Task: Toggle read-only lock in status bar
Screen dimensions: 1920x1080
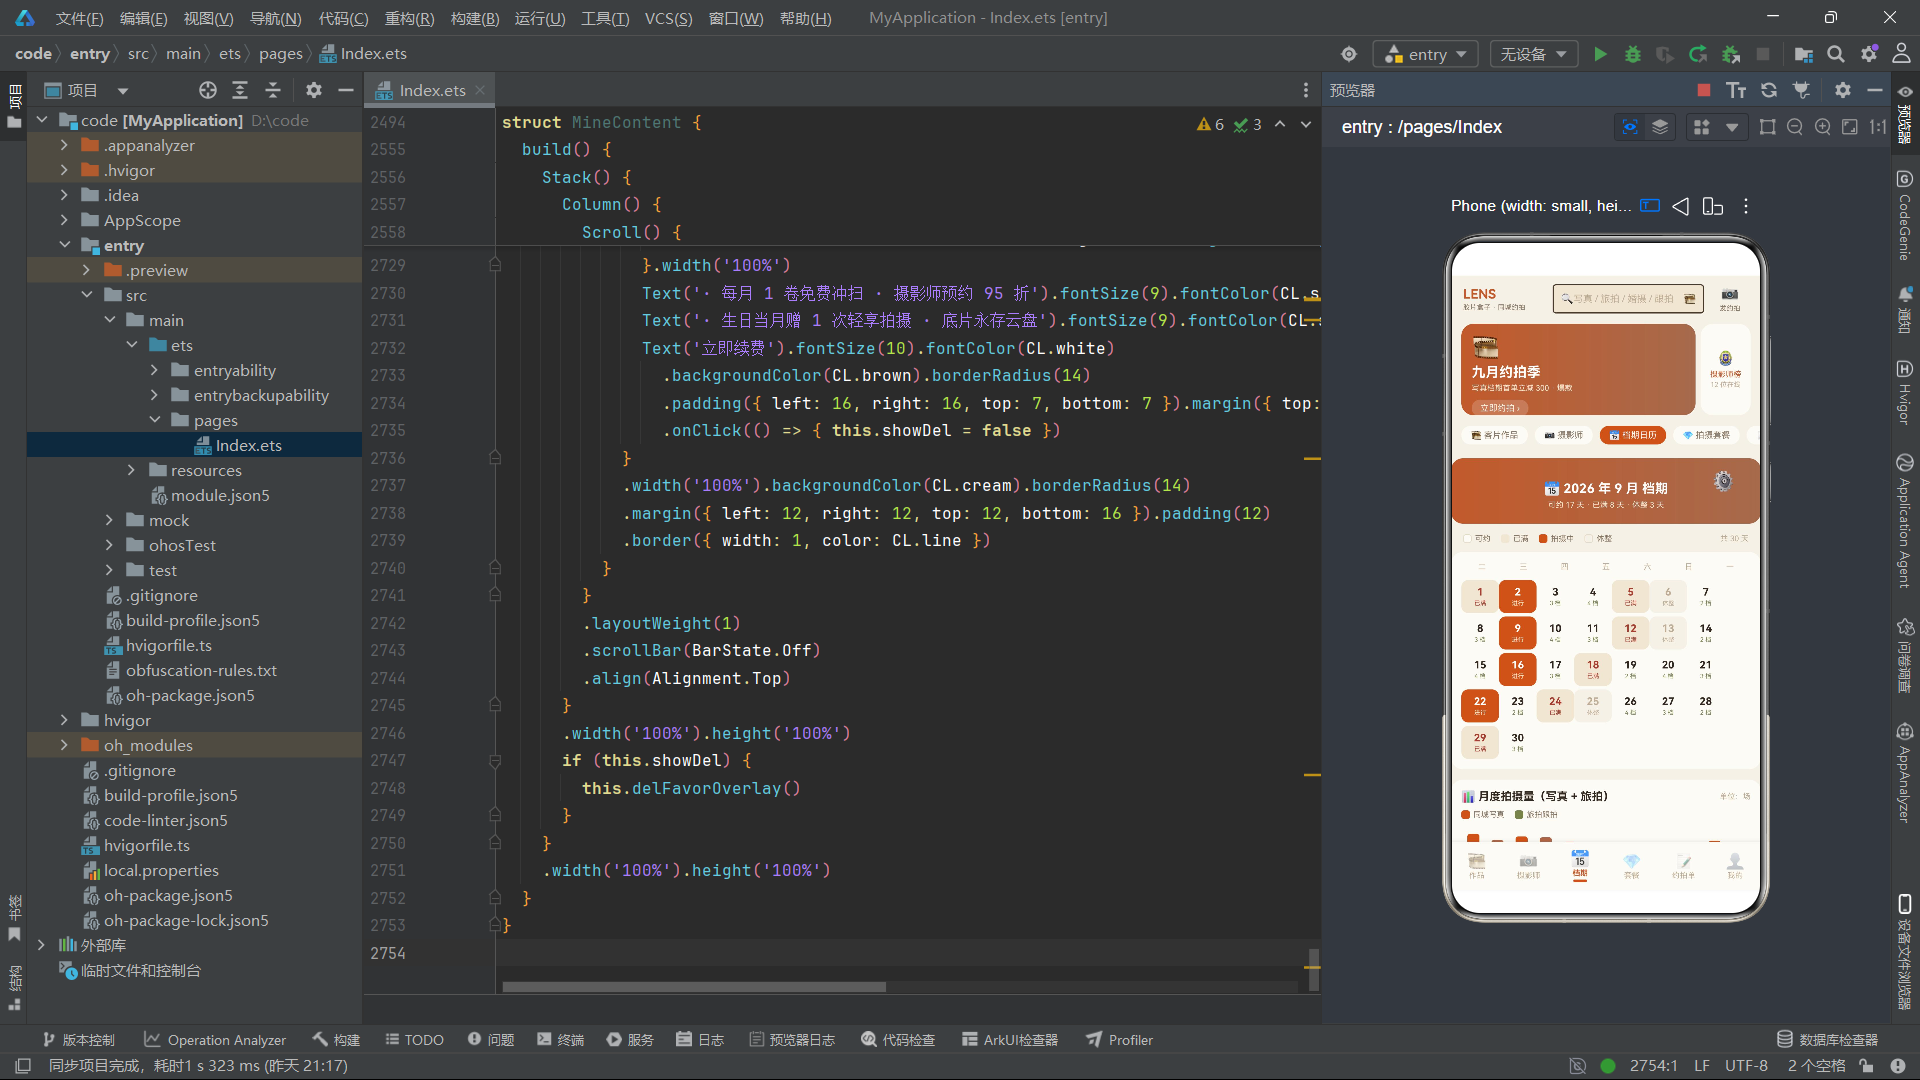Action: [1866, 1066]
